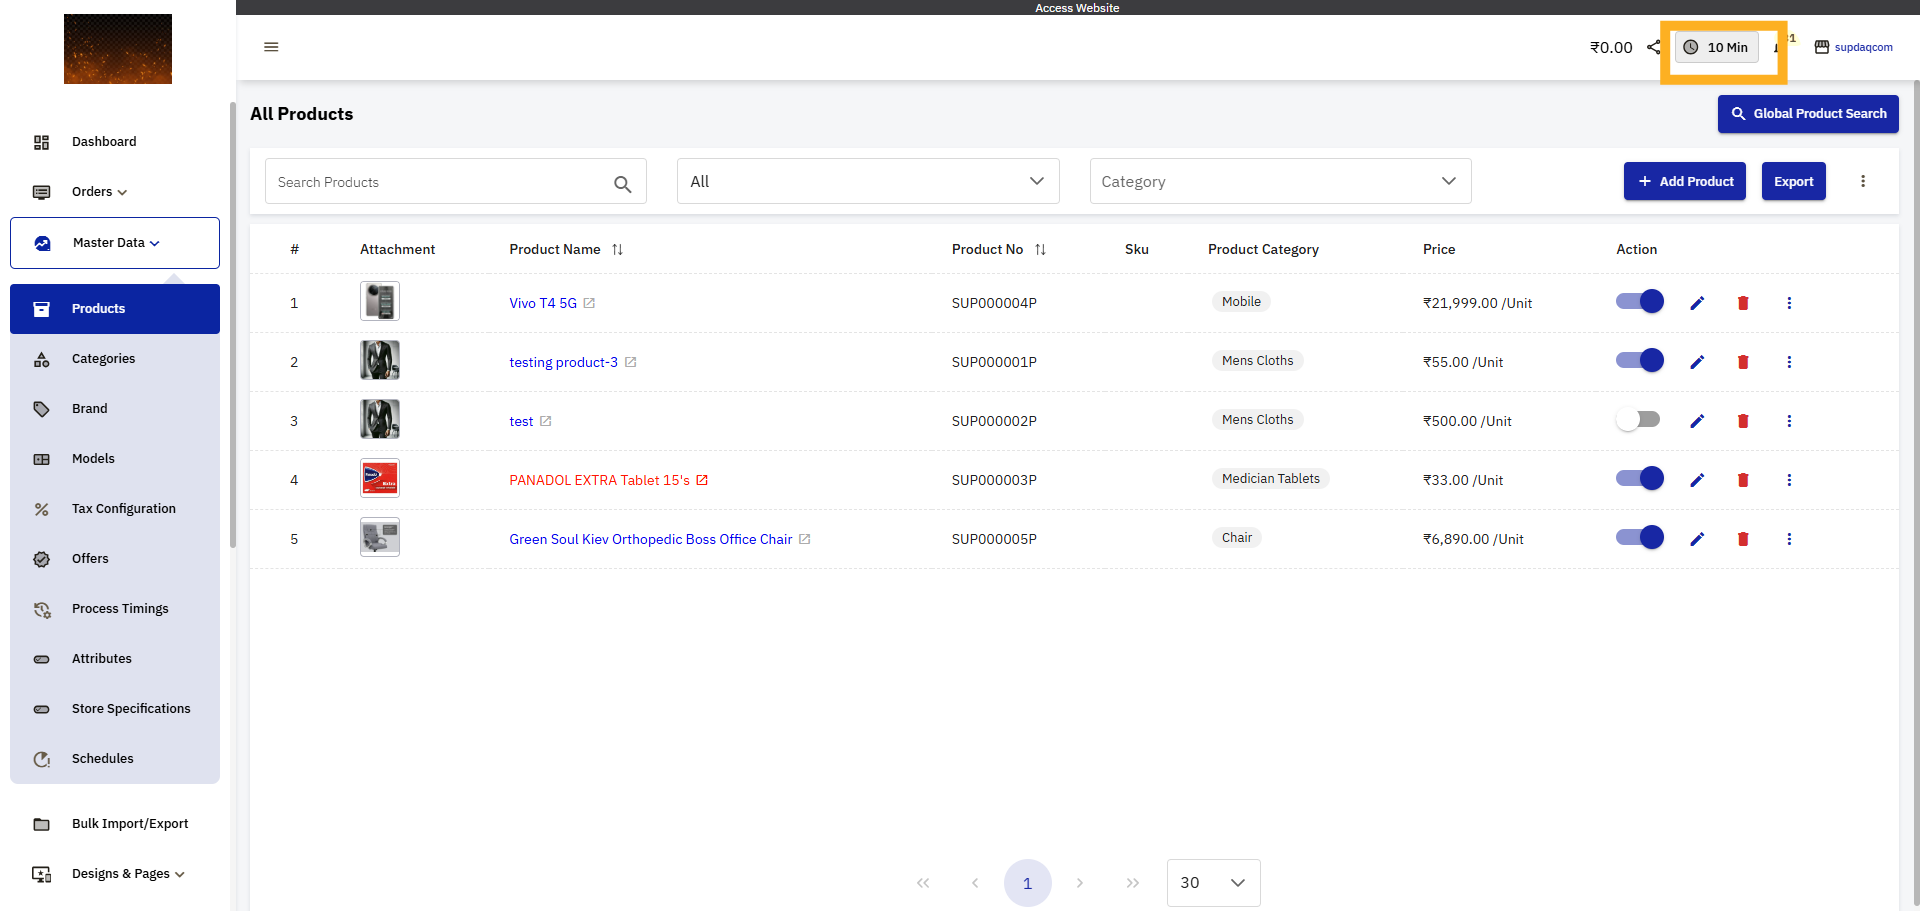Expand the All filter dropdown
The image size is (1920, 911).
click(867, 181)
